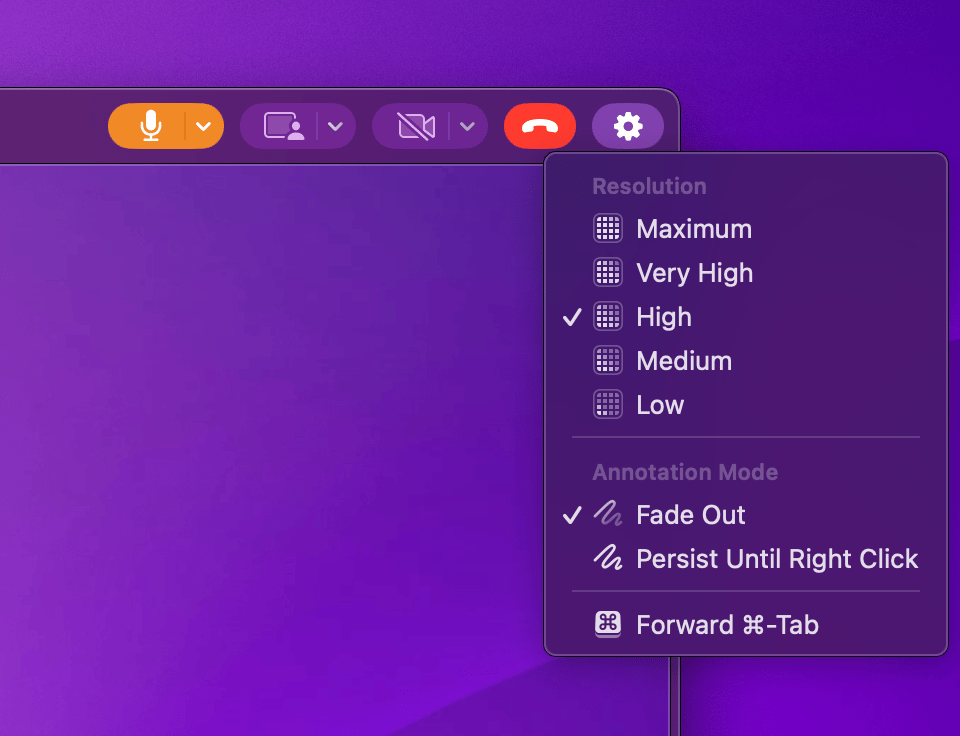The height and width of the screenshot is (736, 960).
Task: Open the microphone options chevron
Action: pos(204,126)
